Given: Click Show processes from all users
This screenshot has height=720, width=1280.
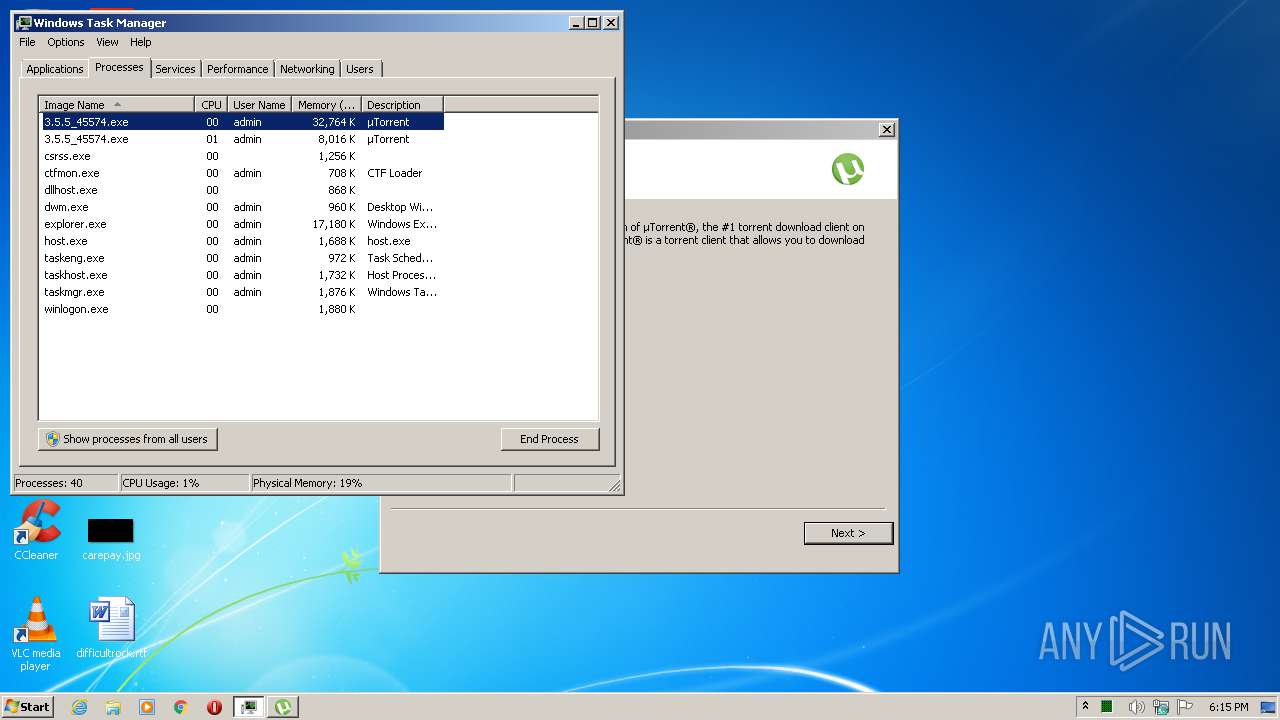Looking at the screenshot, I should tap(128, 439).
